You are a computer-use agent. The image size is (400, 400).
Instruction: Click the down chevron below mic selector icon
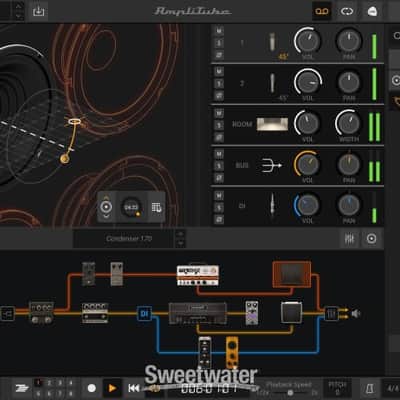click(x=106, y=216)
